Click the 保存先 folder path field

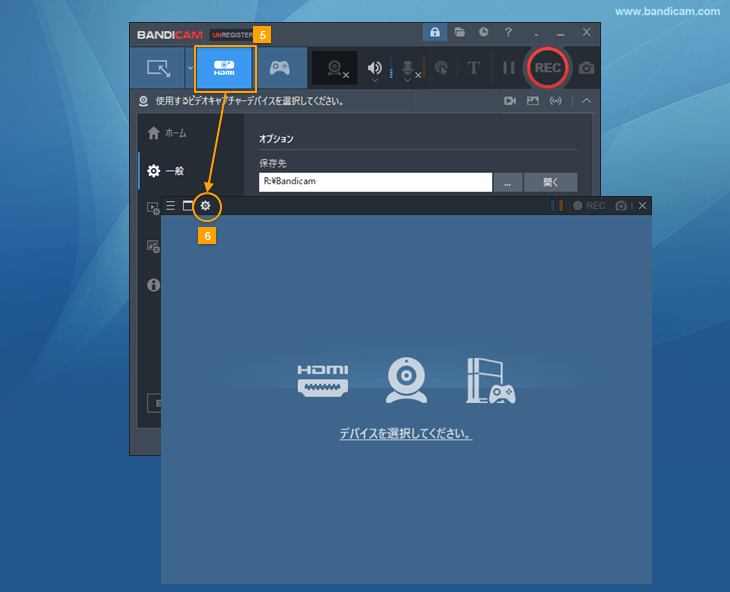click(x=375, y=182)
